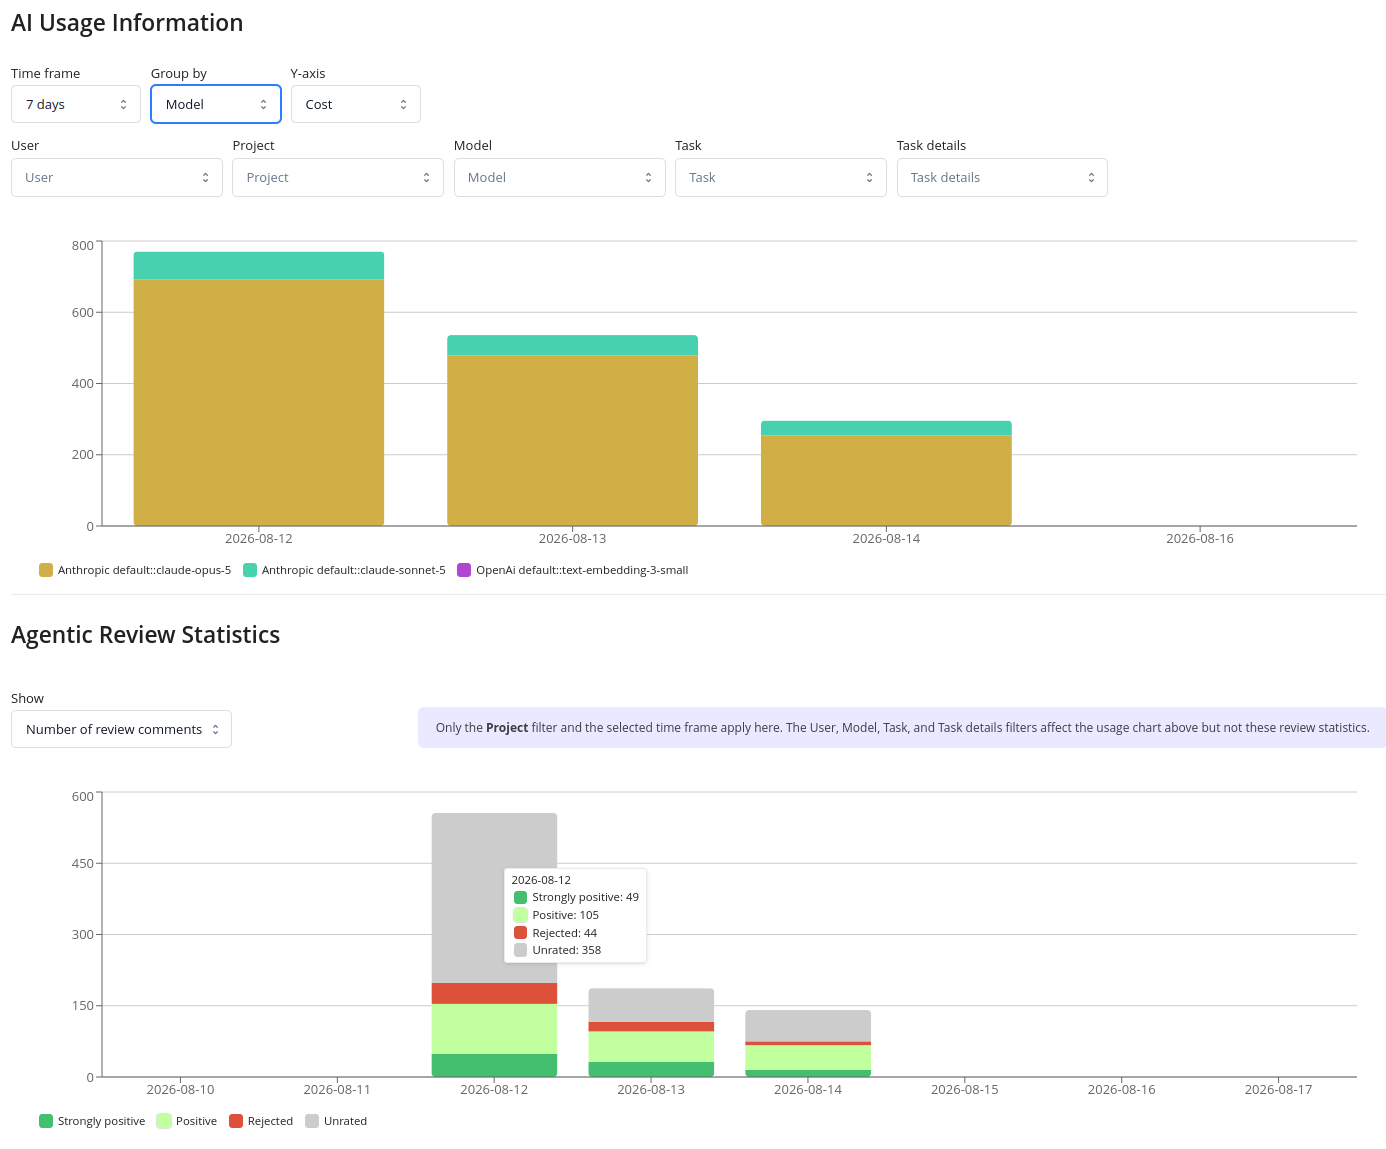
Task: Click the Agentic Review Statistics heading
Action: pyautogui.click(x=145, y=635)
